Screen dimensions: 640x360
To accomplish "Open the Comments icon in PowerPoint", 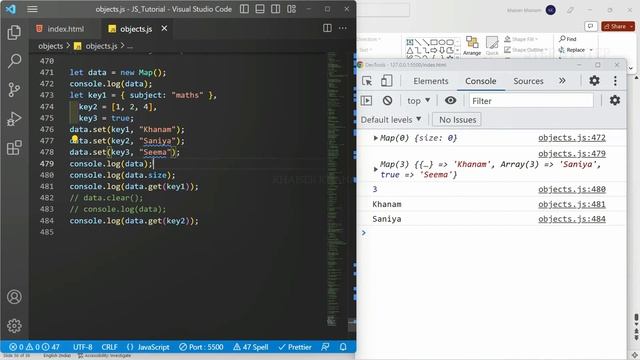I will tap(591, 26).
